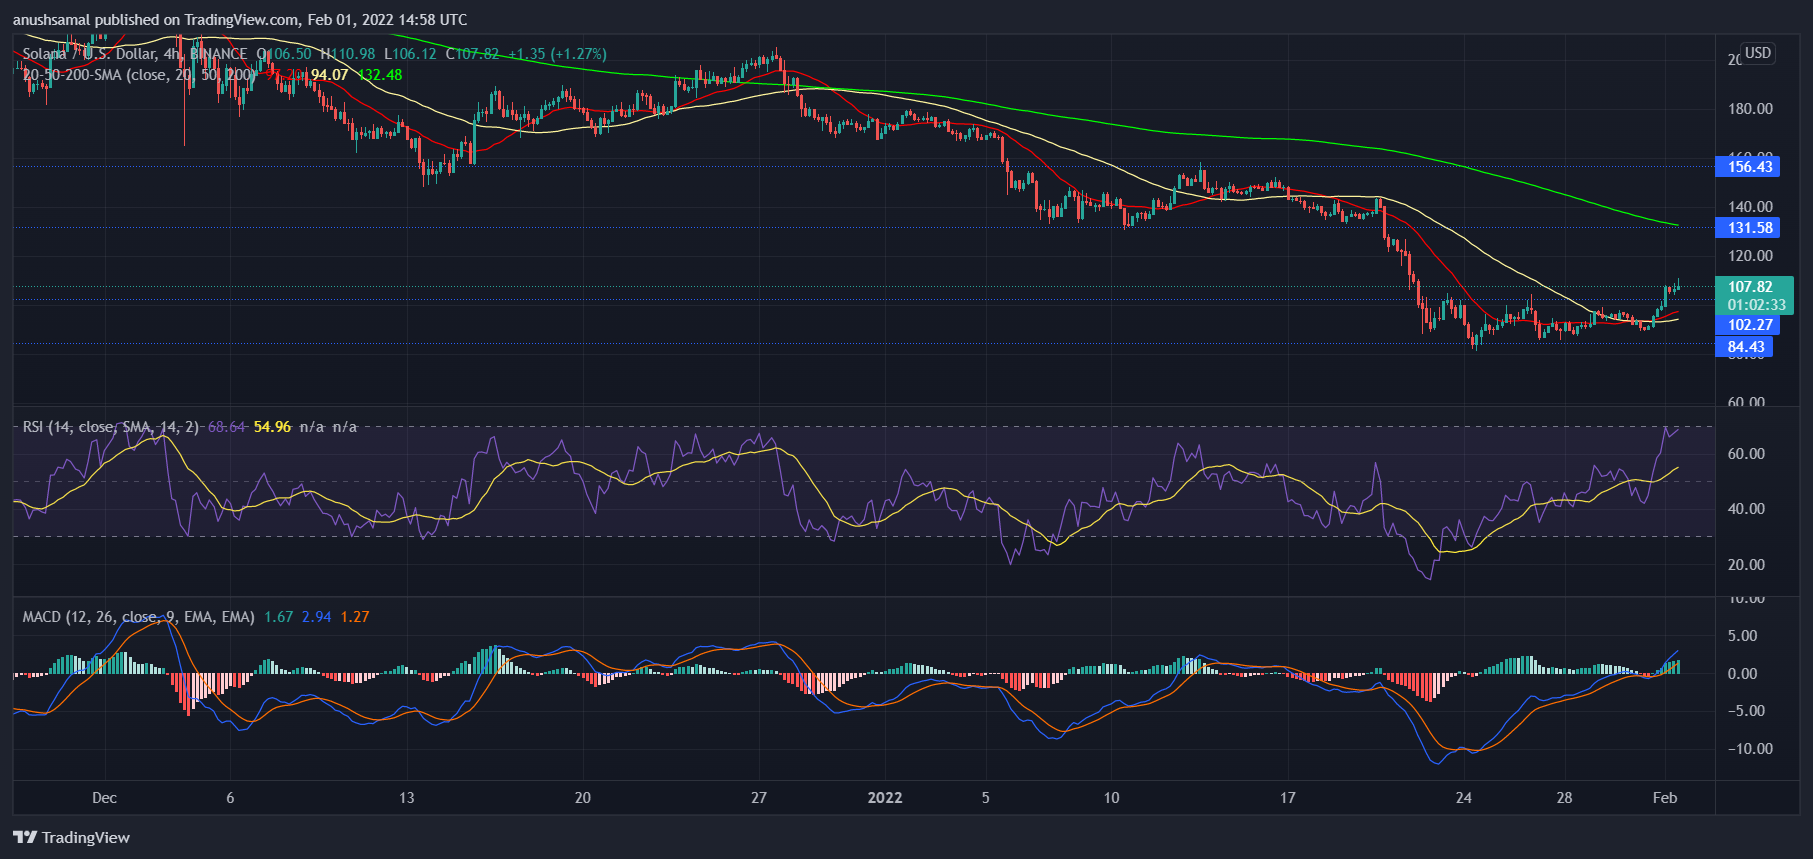Image resolution: width=1813 pixels, height=859 pixels.
Task: Select the Solana / U.S. Dollar symbol legend
Action: pos(135,54)
